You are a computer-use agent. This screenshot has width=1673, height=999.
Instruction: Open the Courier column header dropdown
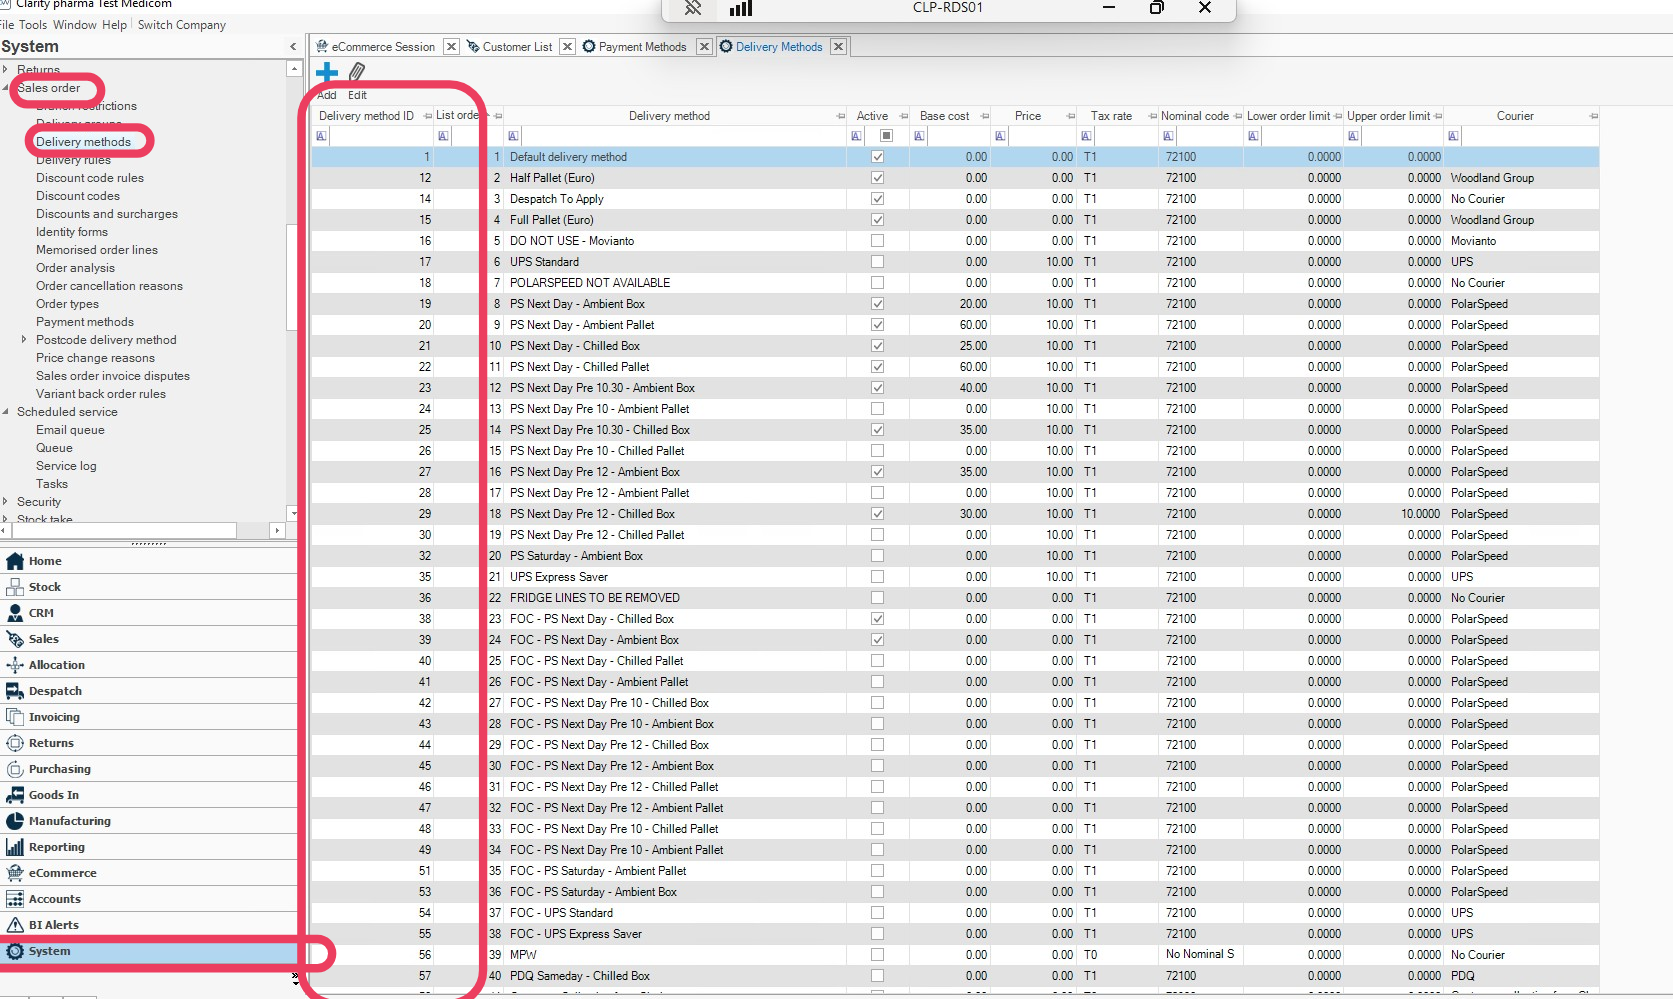(1593, 116)
